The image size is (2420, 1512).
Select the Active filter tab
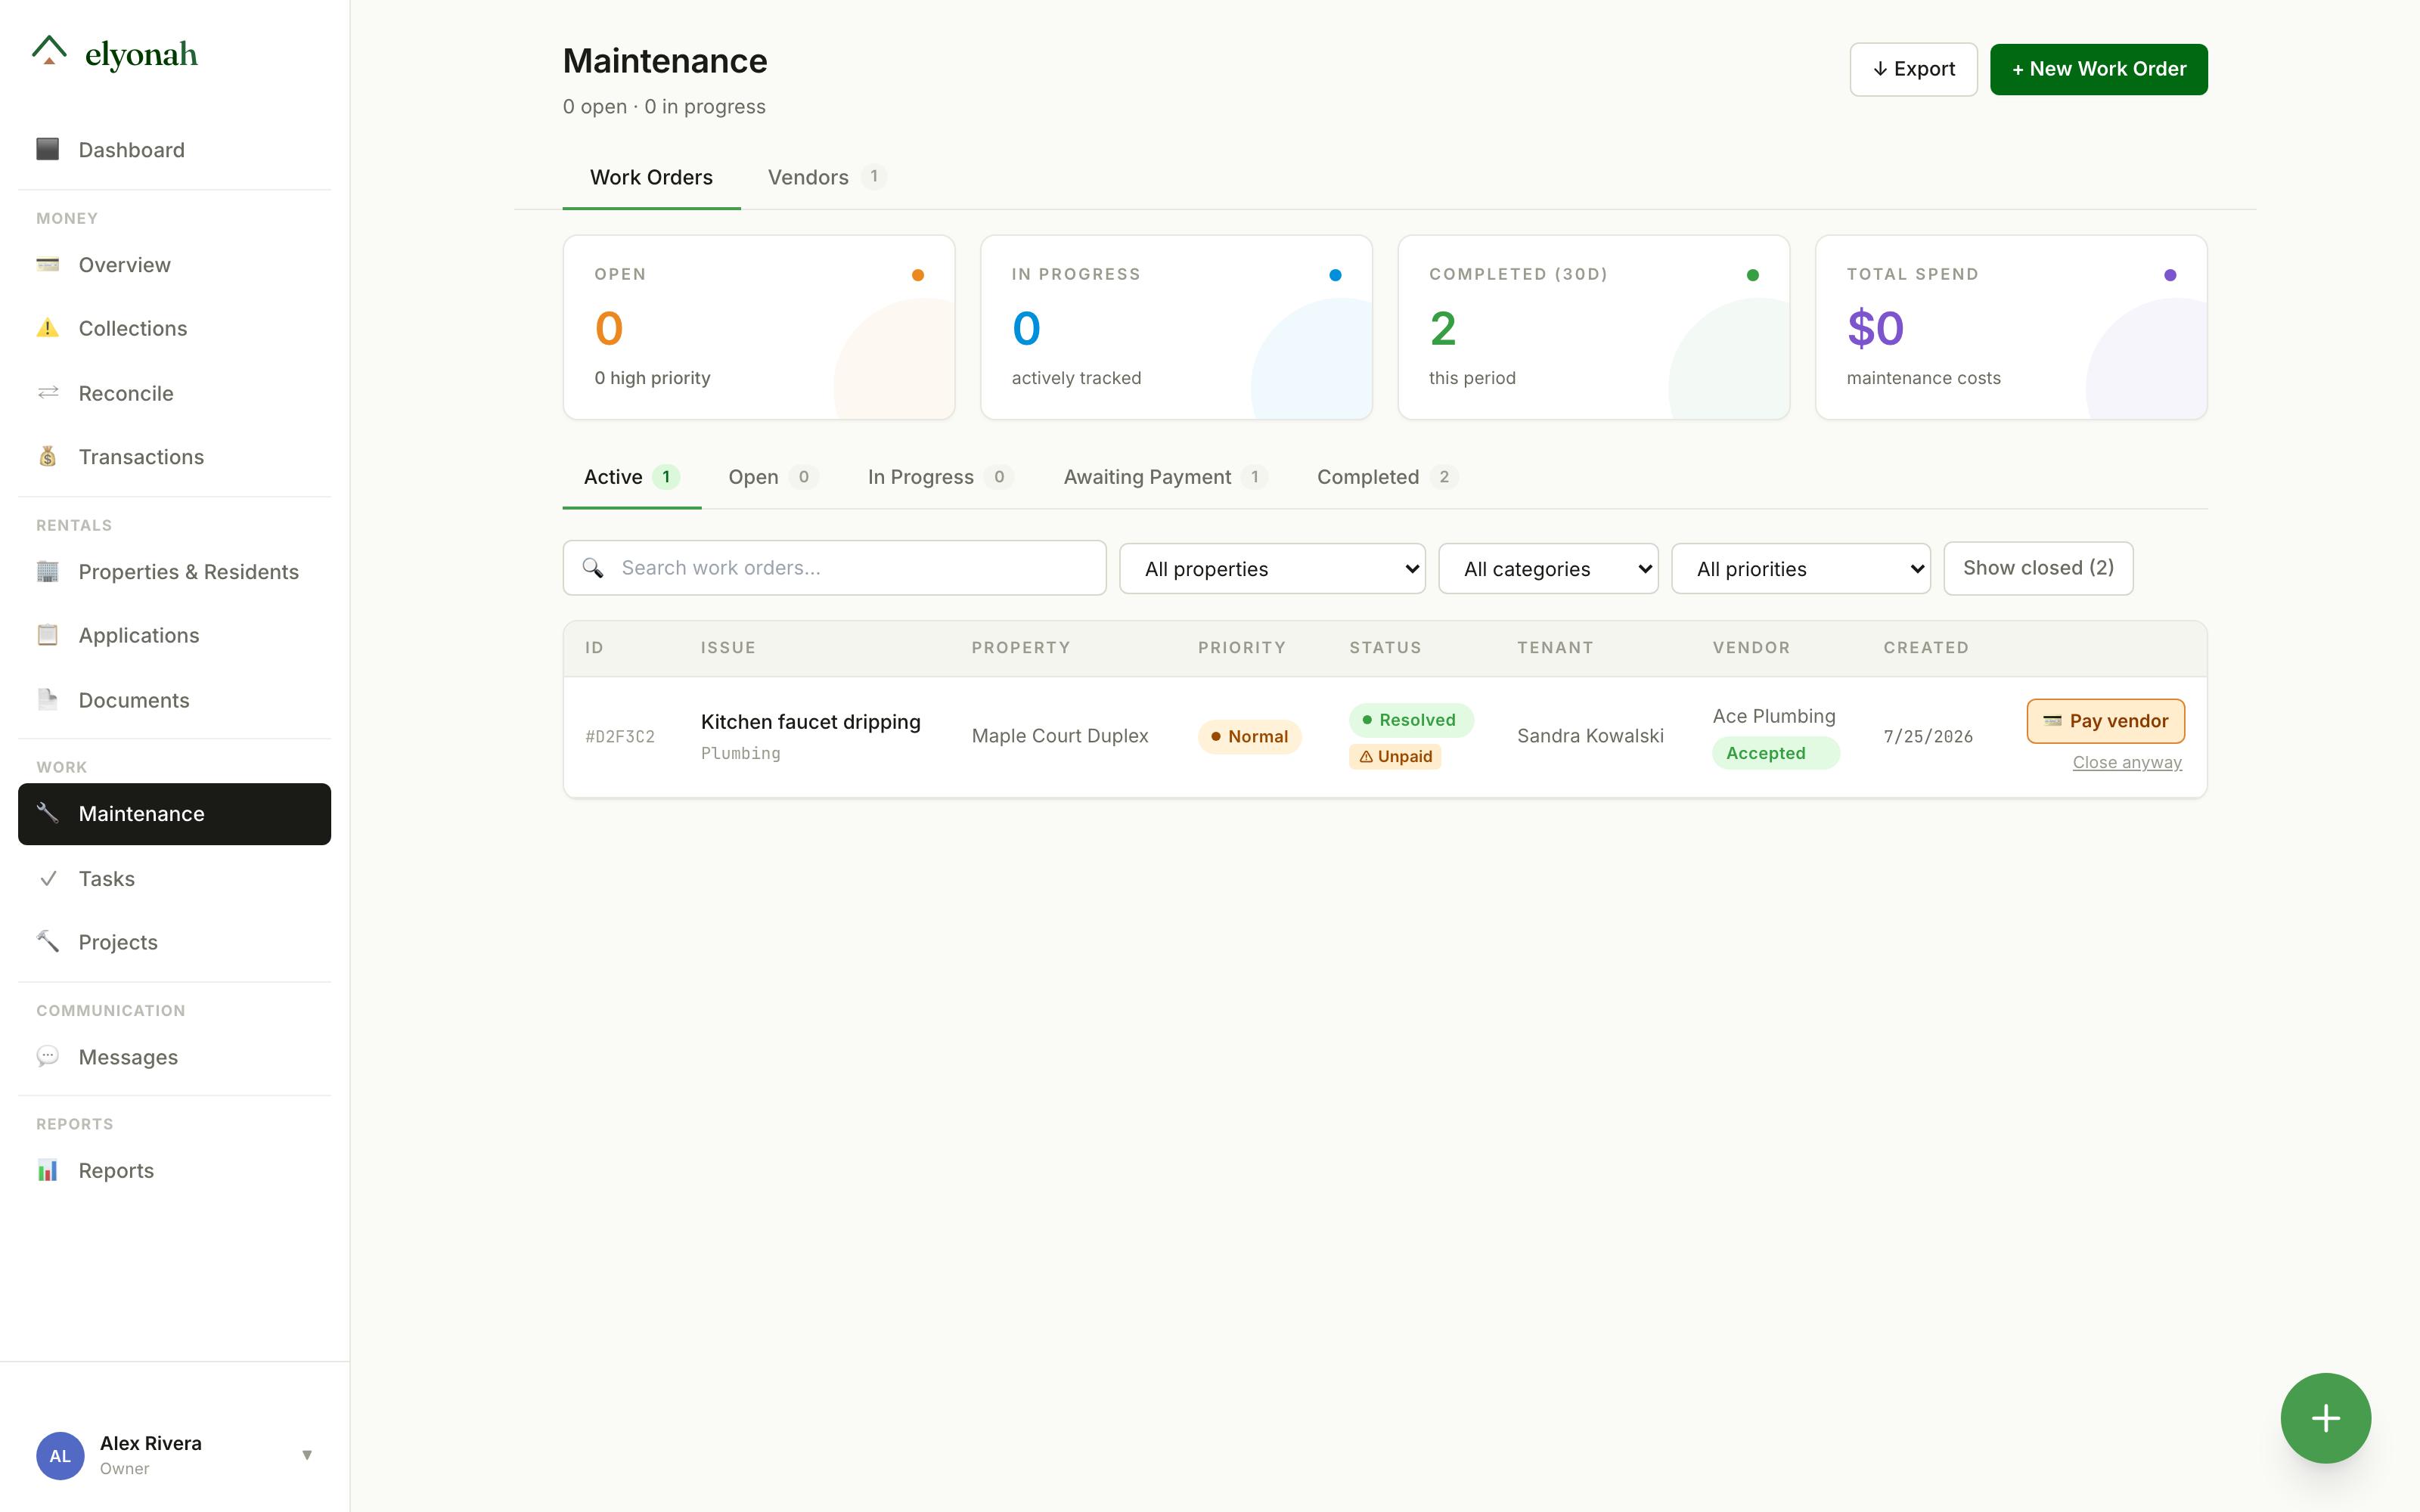pos(632,477)
